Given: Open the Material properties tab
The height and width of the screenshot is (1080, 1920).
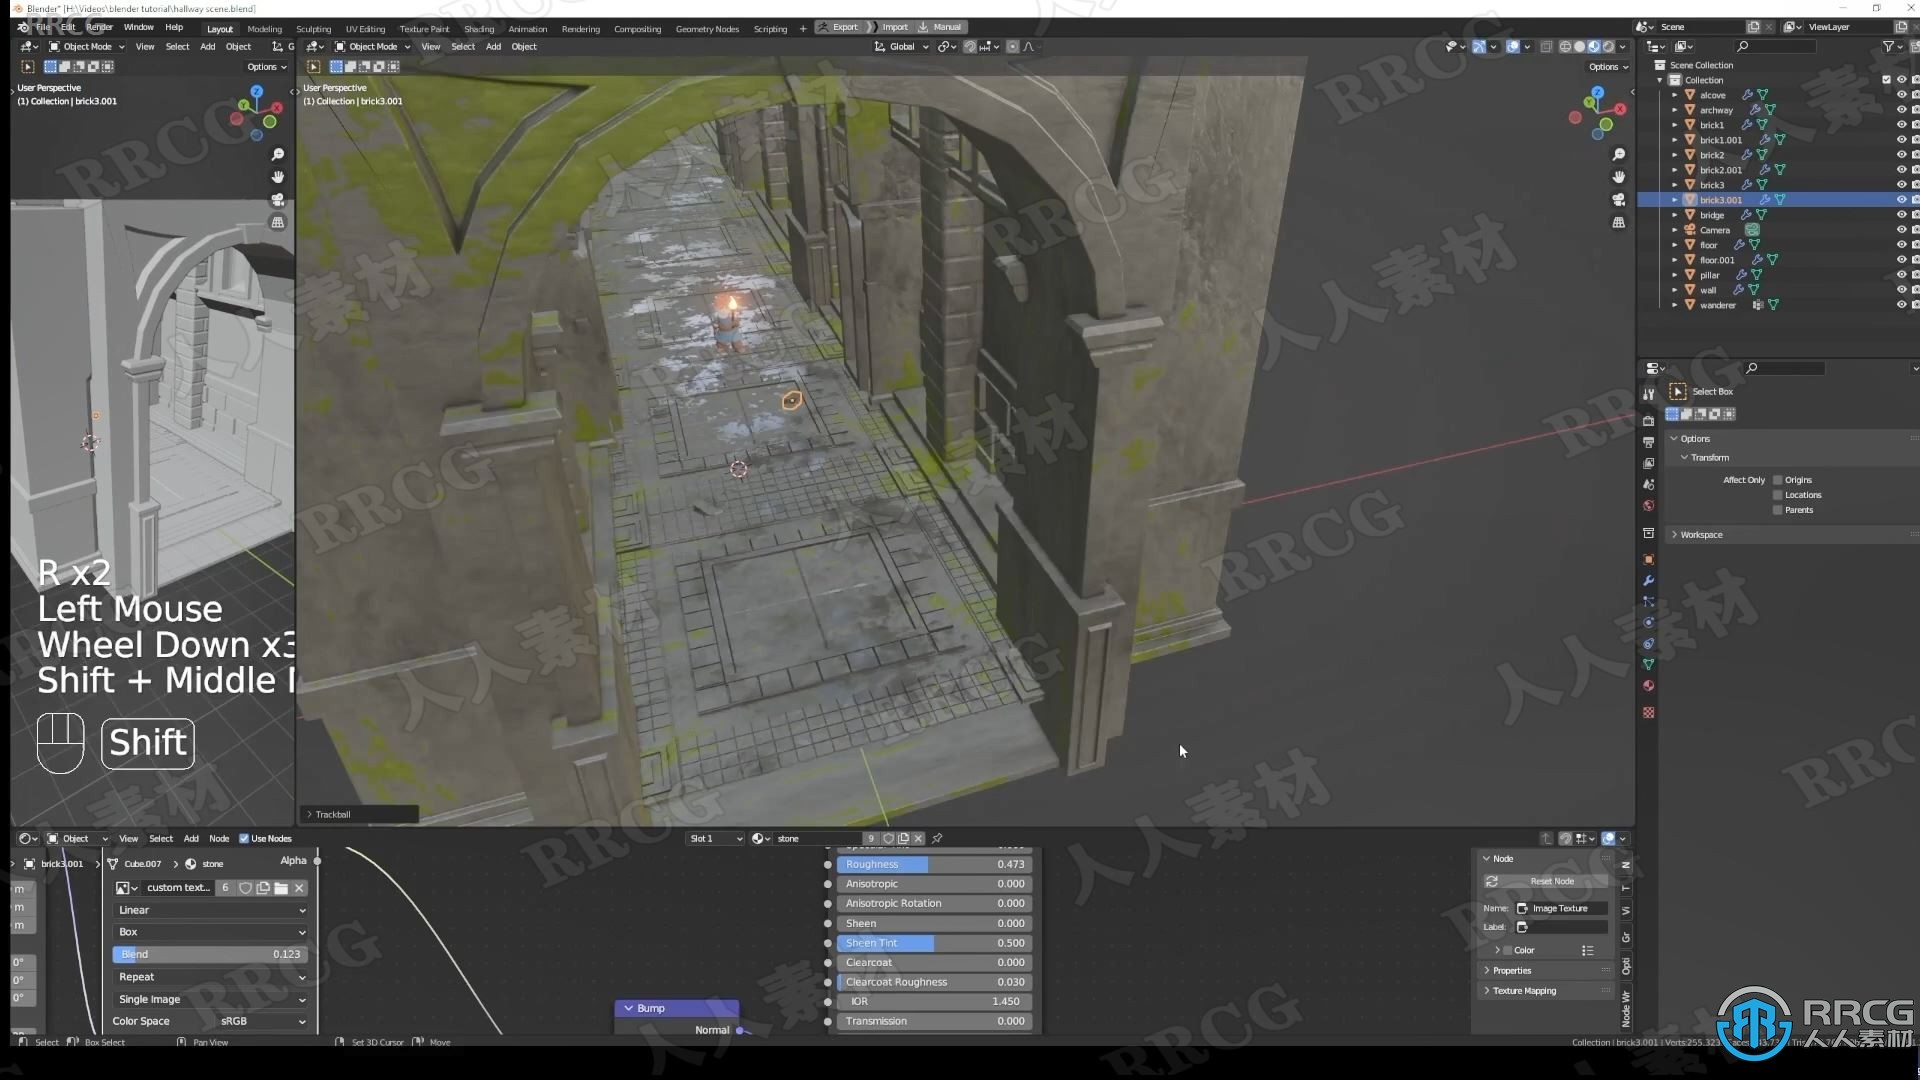Looking at the screenshot, I should coord(1648,685).
